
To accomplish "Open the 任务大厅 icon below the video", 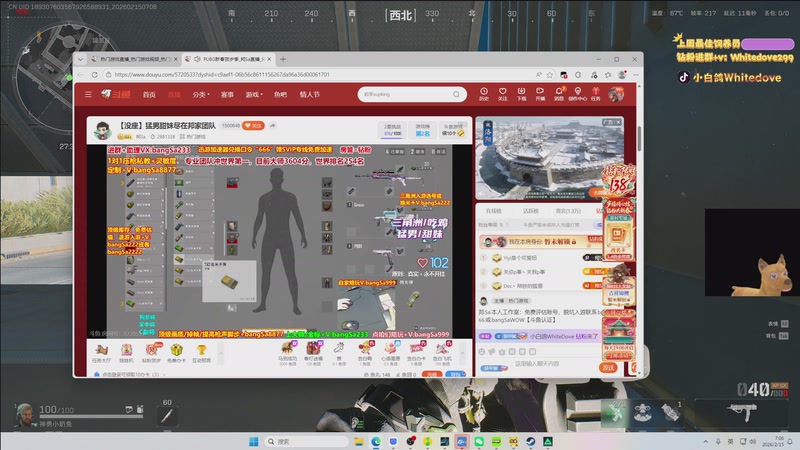I will (101, 353).
